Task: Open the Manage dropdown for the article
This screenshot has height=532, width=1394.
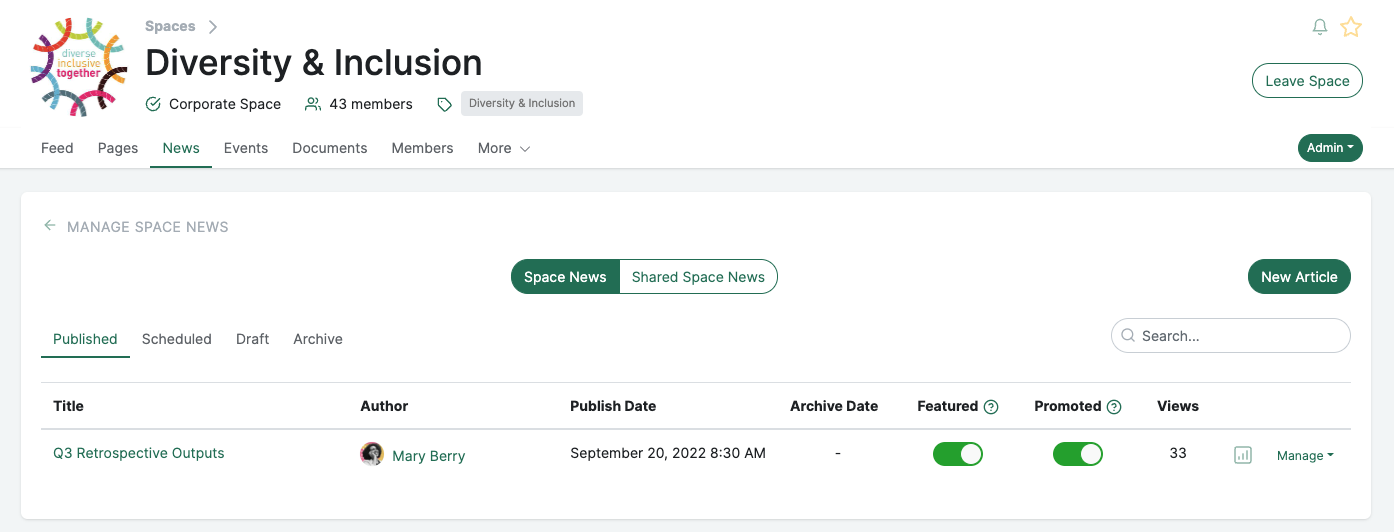Action: point(1305,455)
